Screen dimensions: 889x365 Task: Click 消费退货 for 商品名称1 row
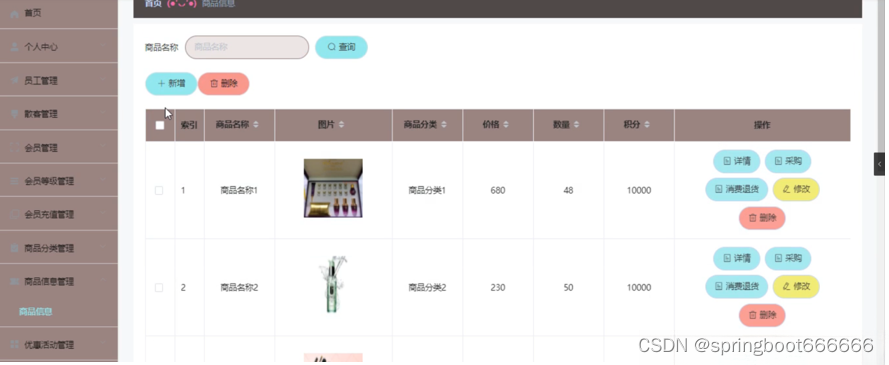(736, 189)
